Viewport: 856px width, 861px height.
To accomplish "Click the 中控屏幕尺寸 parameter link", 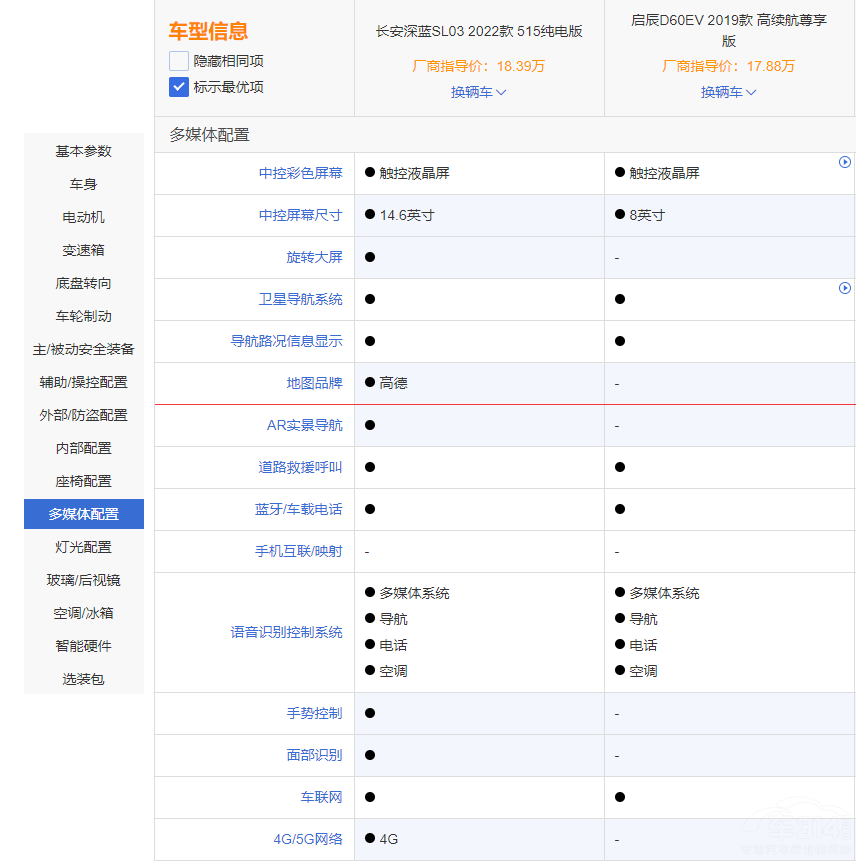I will tap(300, 215).
